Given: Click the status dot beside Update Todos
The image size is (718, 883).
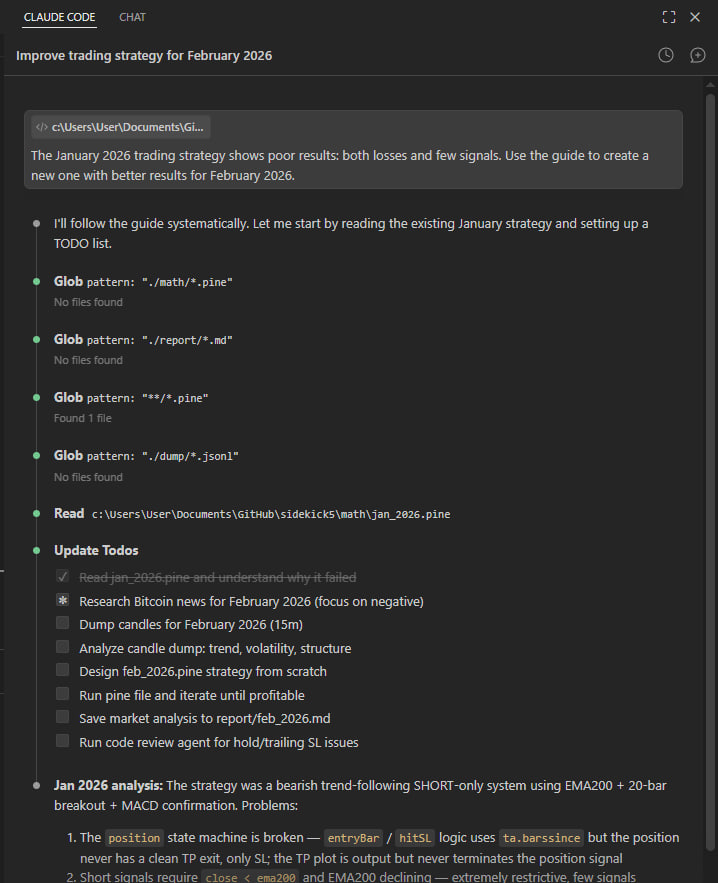Looking at the screenshot, I should click(x=37, y=551).
